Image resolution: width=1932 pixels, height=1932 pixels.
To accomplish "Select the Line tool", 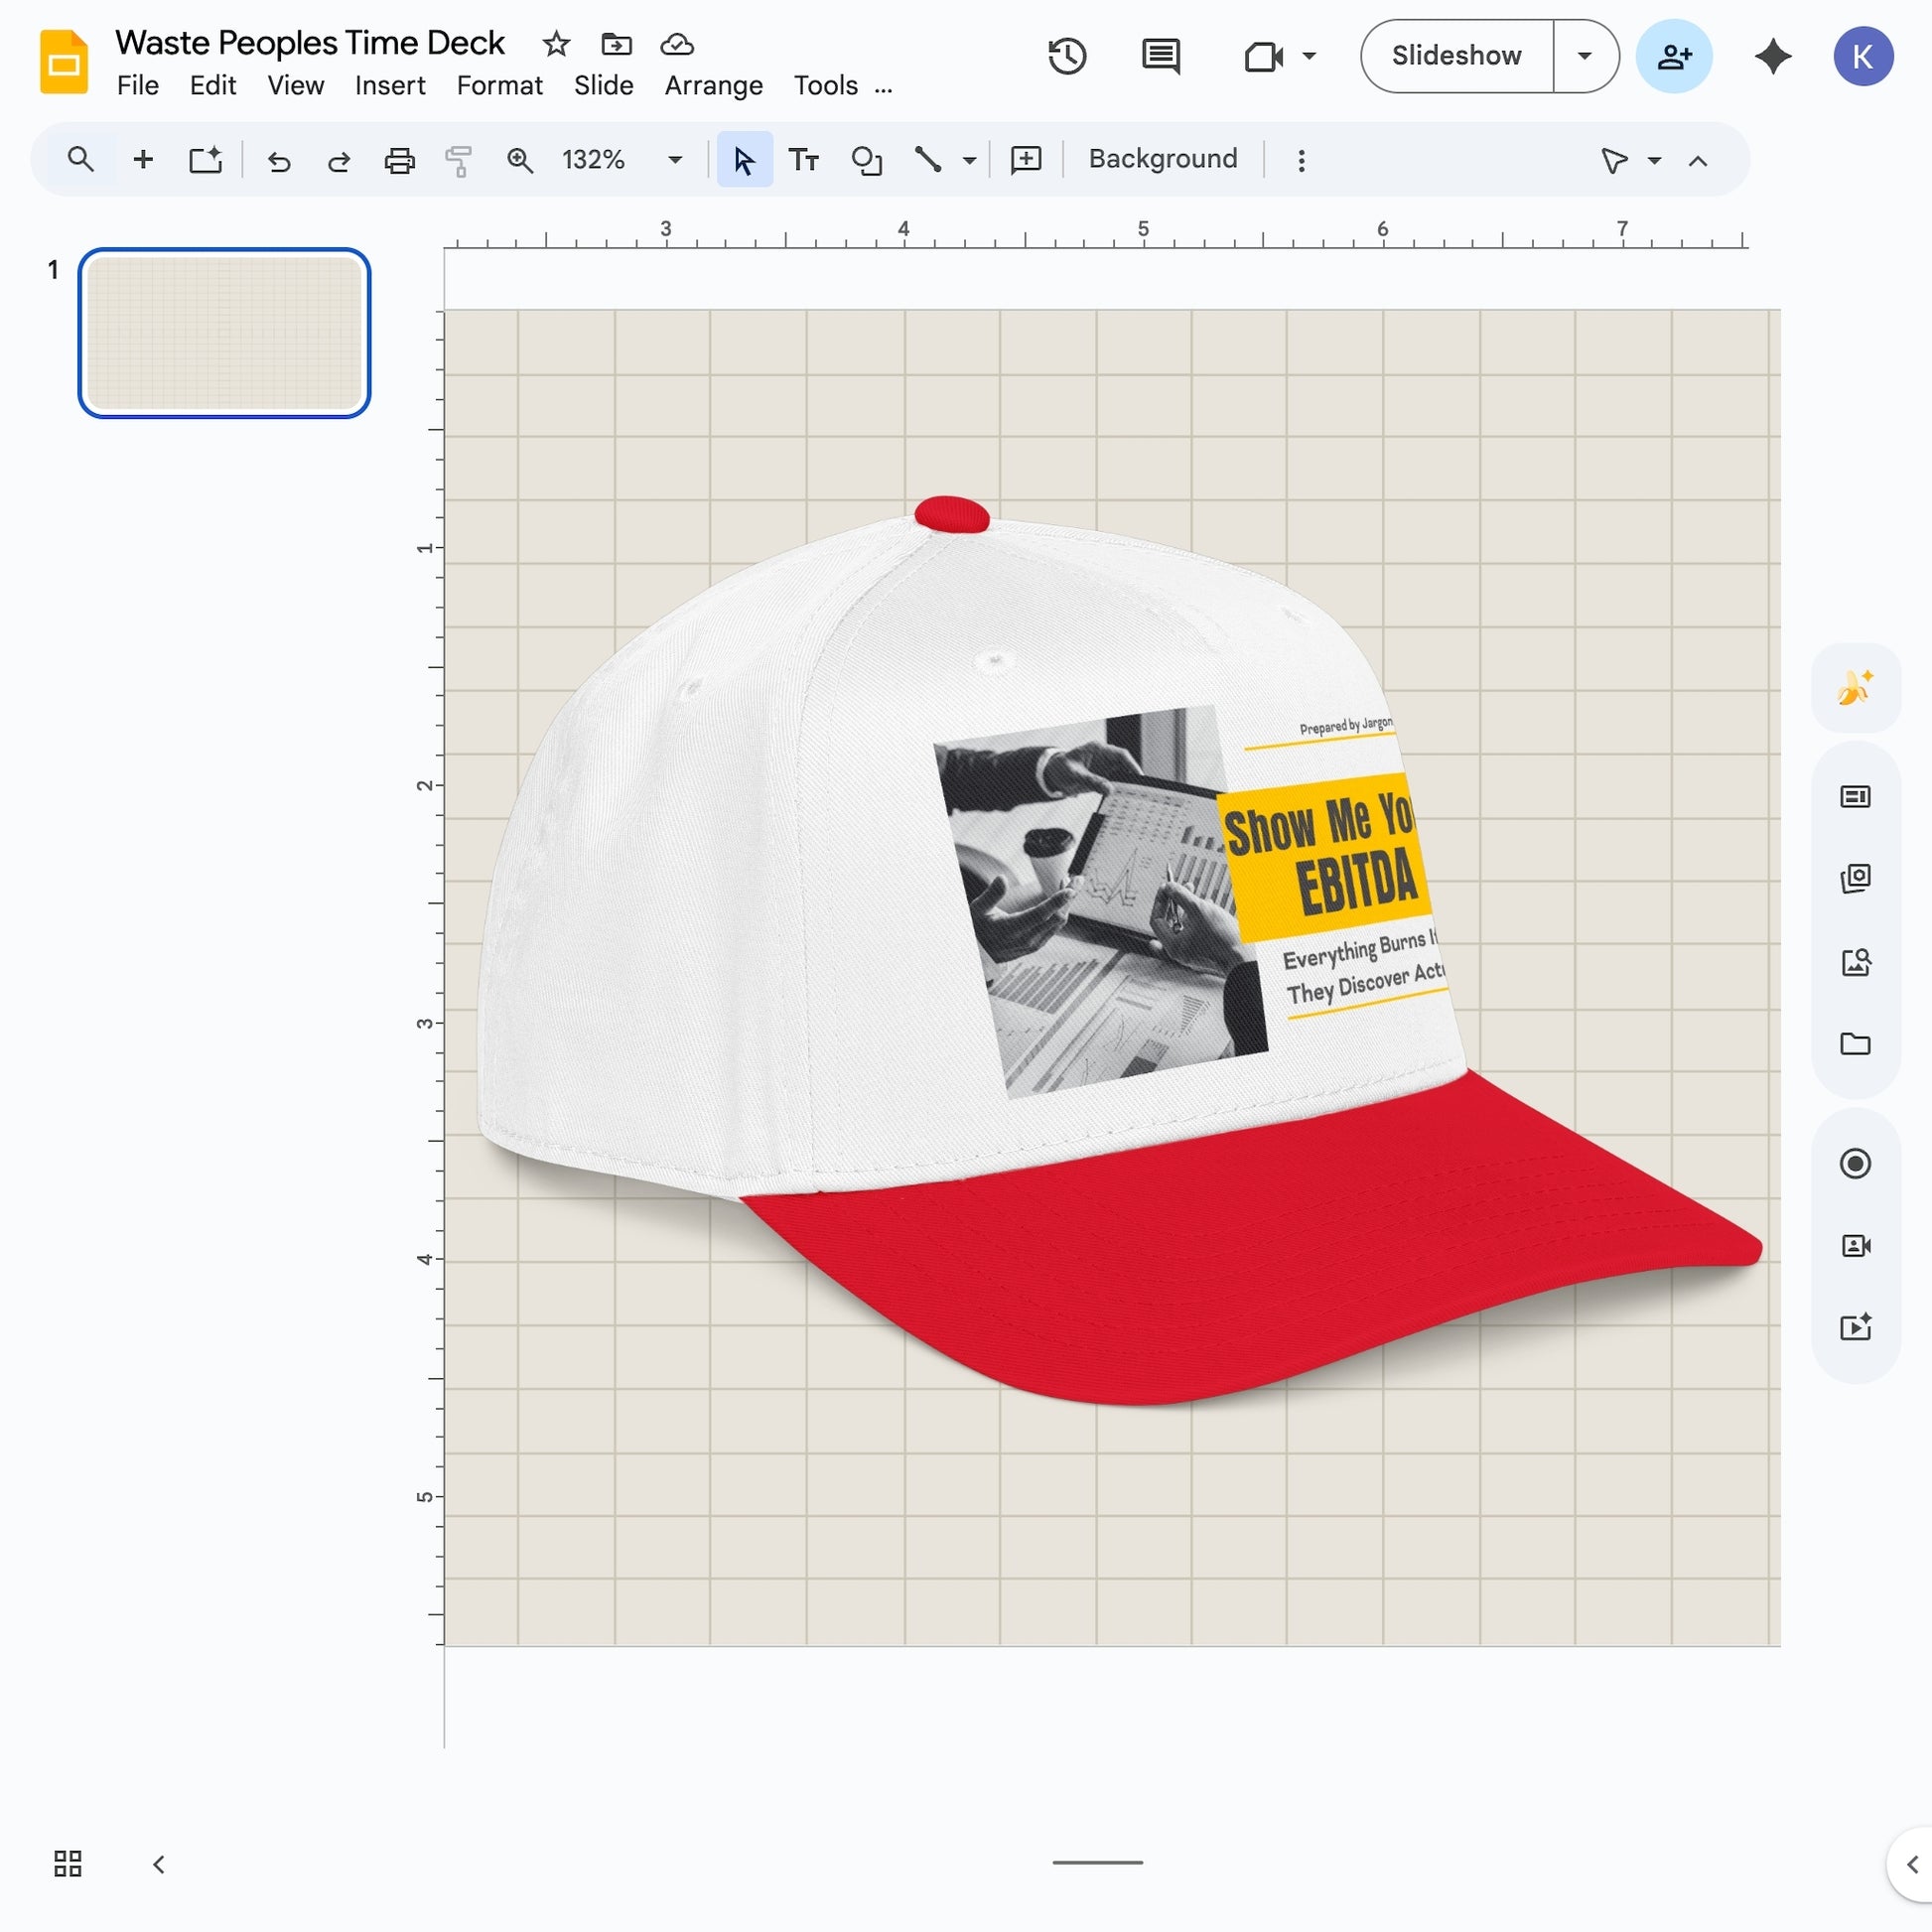I will click(x=927, y=160).
